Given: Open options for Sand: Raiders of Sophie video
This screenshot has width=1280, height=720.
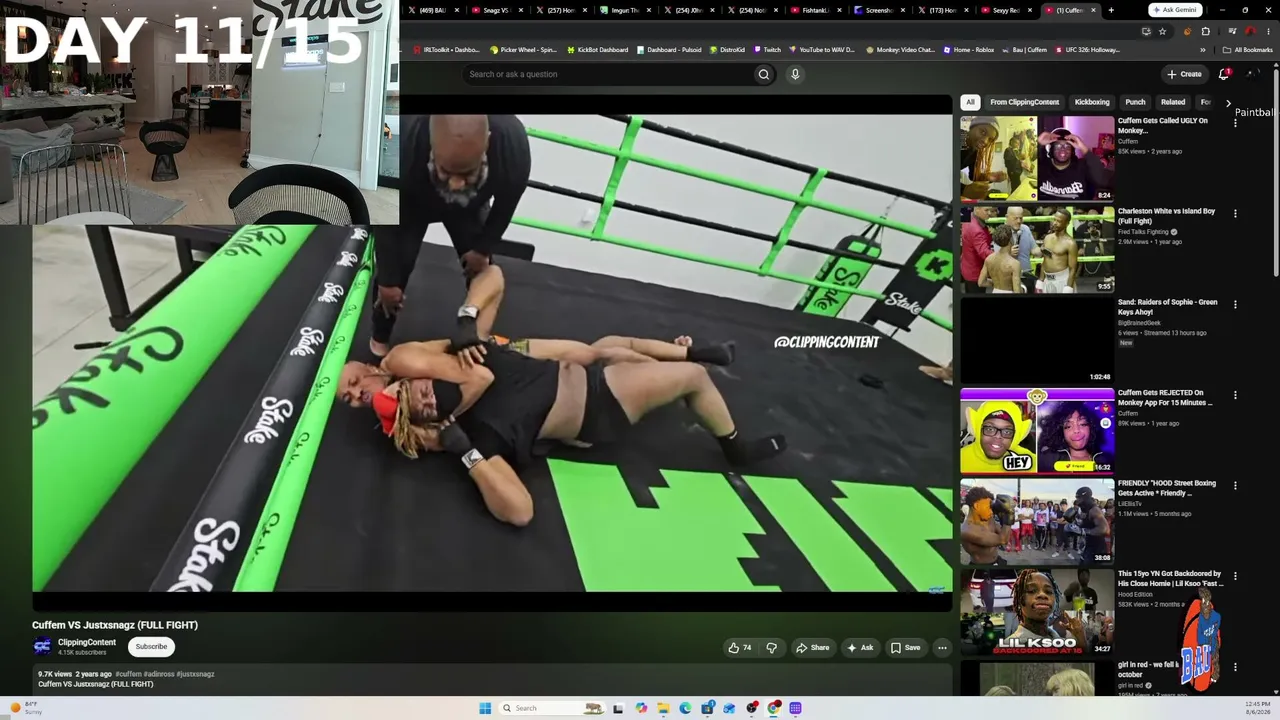Looking at the screenshot, I should pyautogui.click(x=1235, y=304).
